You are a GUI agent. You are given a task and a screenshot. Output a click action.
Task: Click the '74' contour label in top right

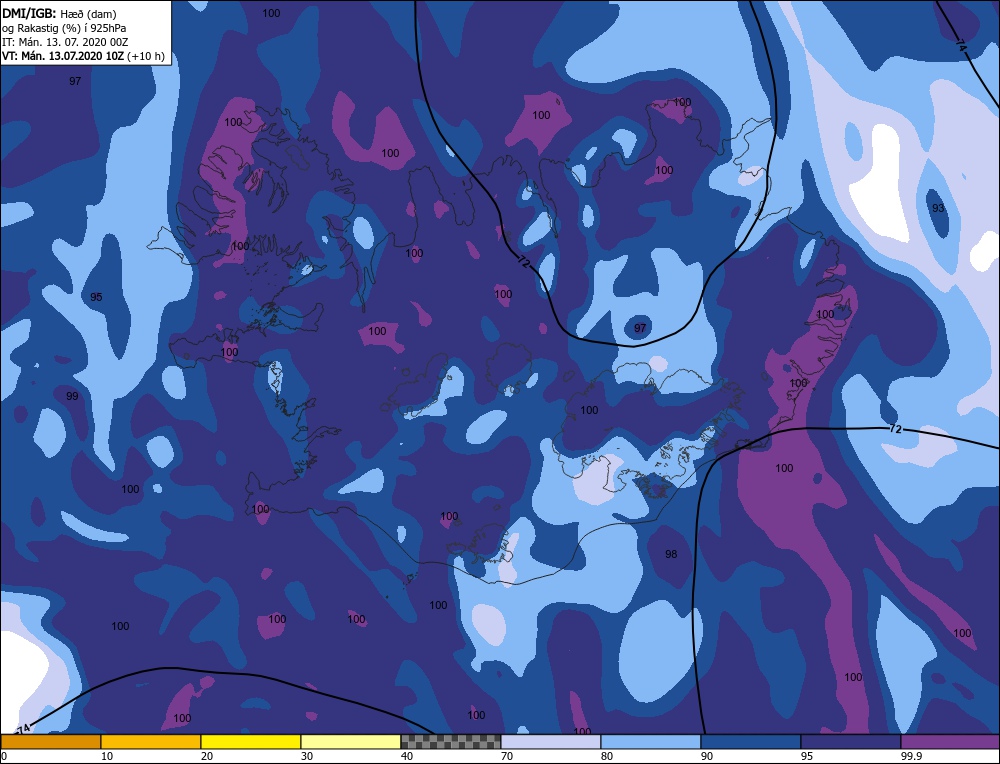[x=961, y=45]
